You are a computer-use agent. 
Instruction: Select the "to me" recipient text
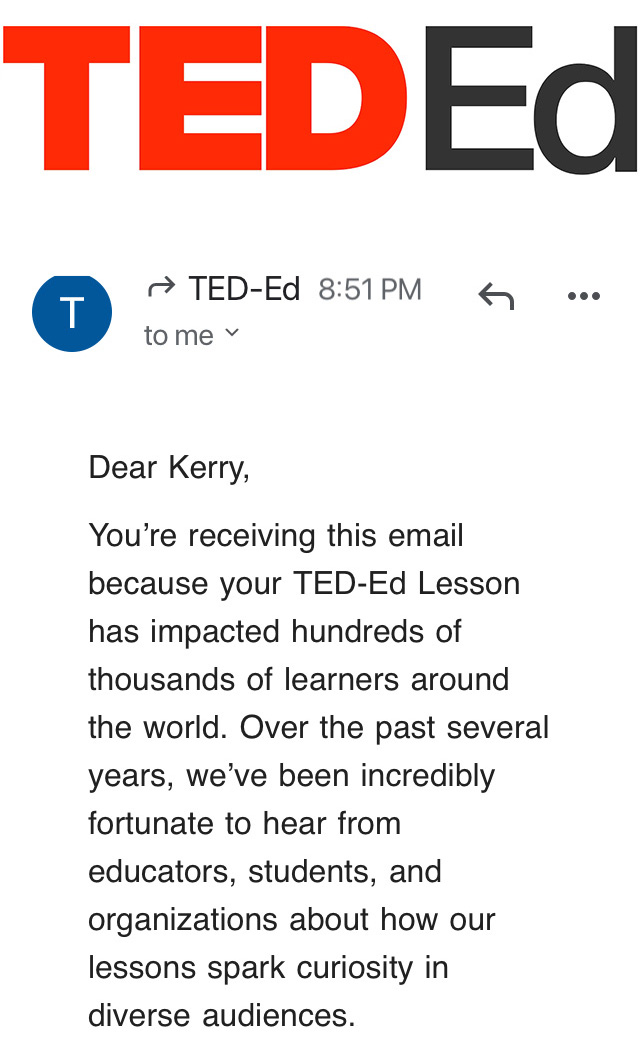point(179,336)
